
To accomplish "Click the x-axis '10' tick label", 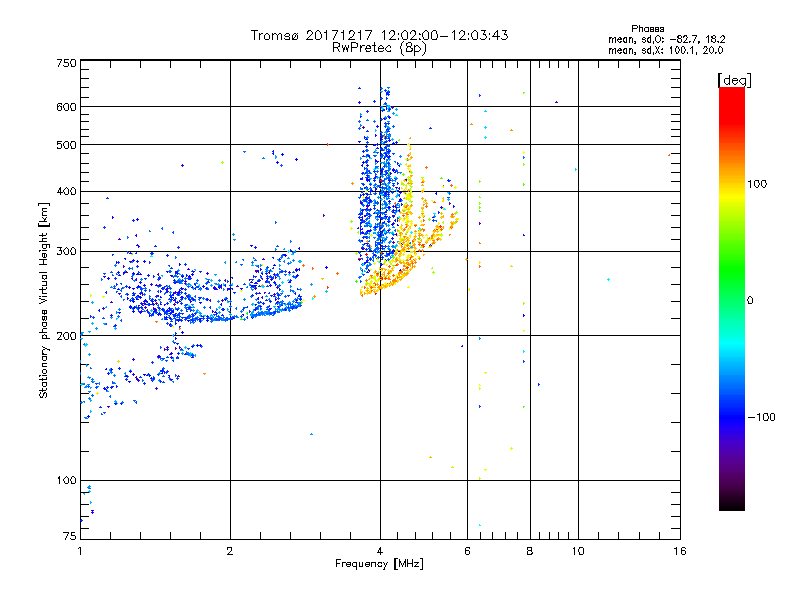I will point(578,551).
